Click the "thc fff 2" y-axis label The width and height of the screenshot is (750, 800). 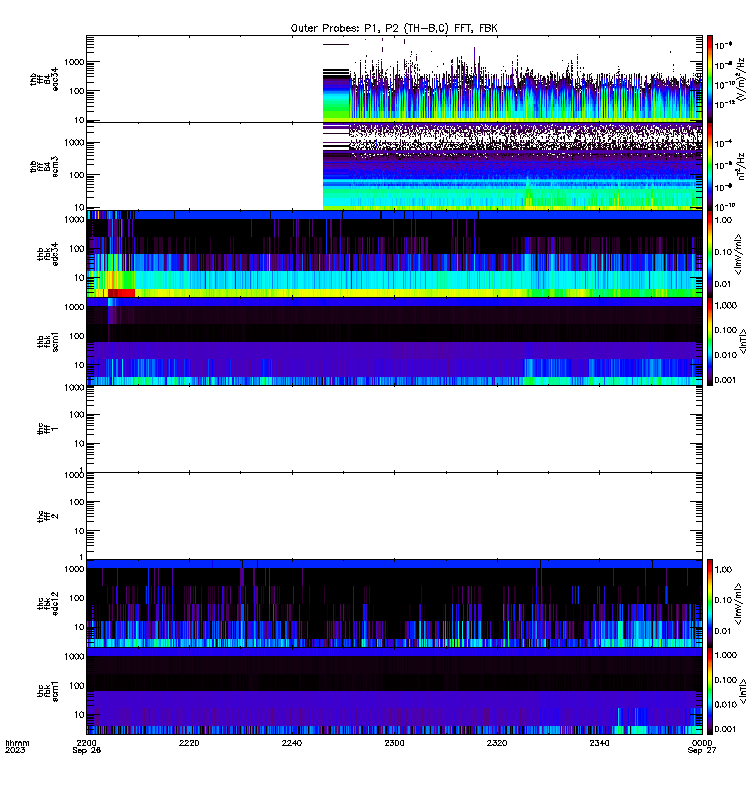47,516
